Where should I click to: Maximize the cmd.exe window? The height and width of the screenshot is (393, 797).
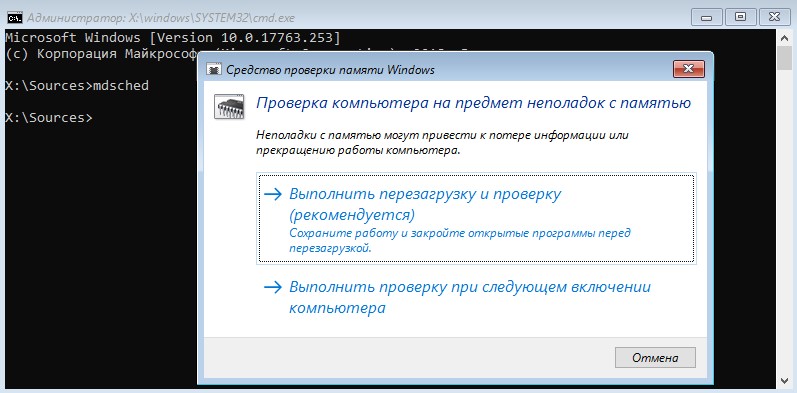(x=740, y=17)
